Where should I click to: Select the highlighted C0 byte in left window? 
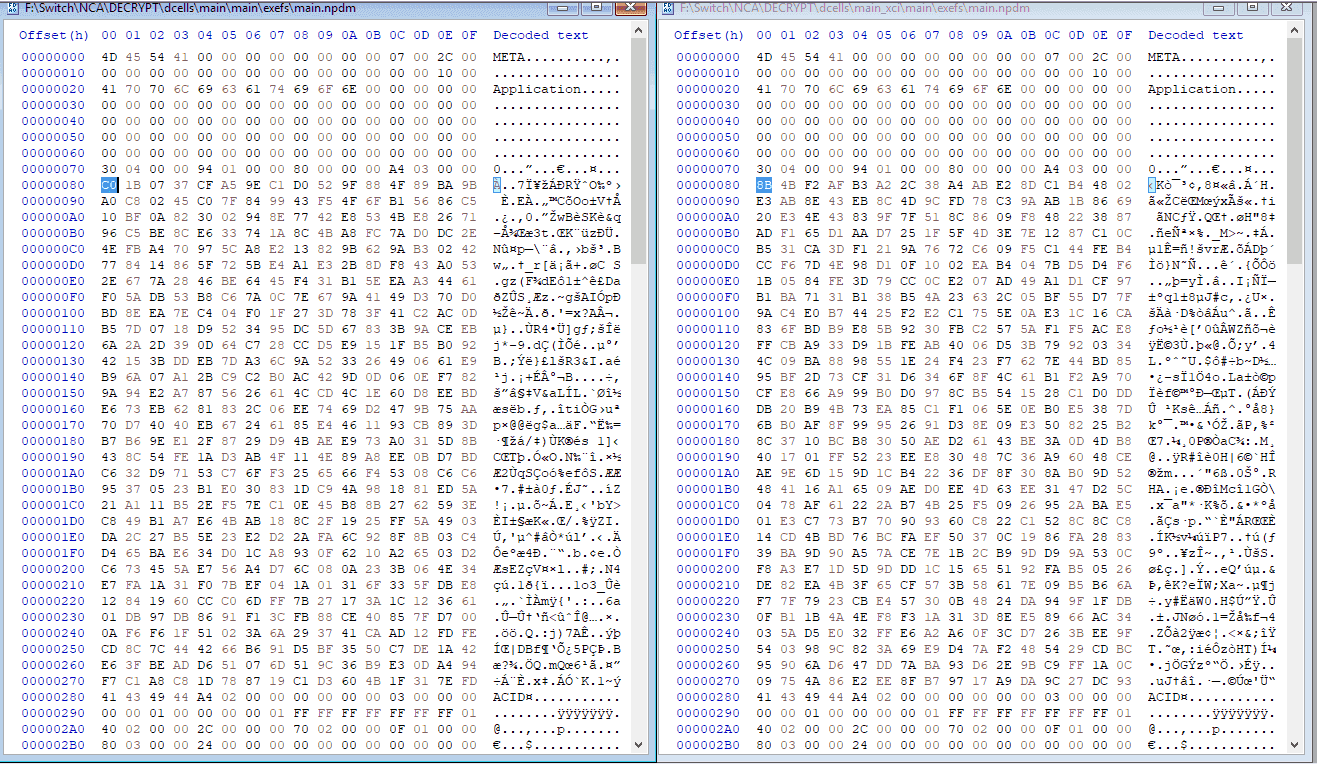pyautogui.click(x=110, y=185)
